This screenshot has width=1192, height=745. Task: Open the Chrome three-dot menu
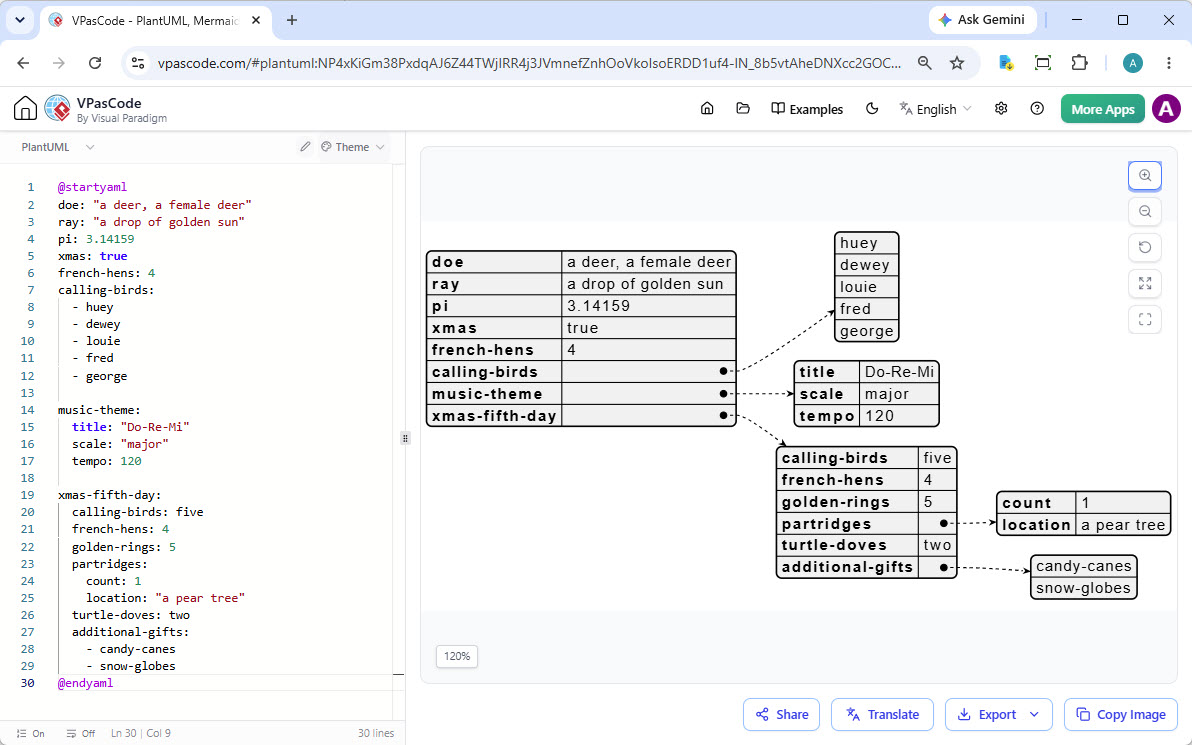pos(1169,63)
